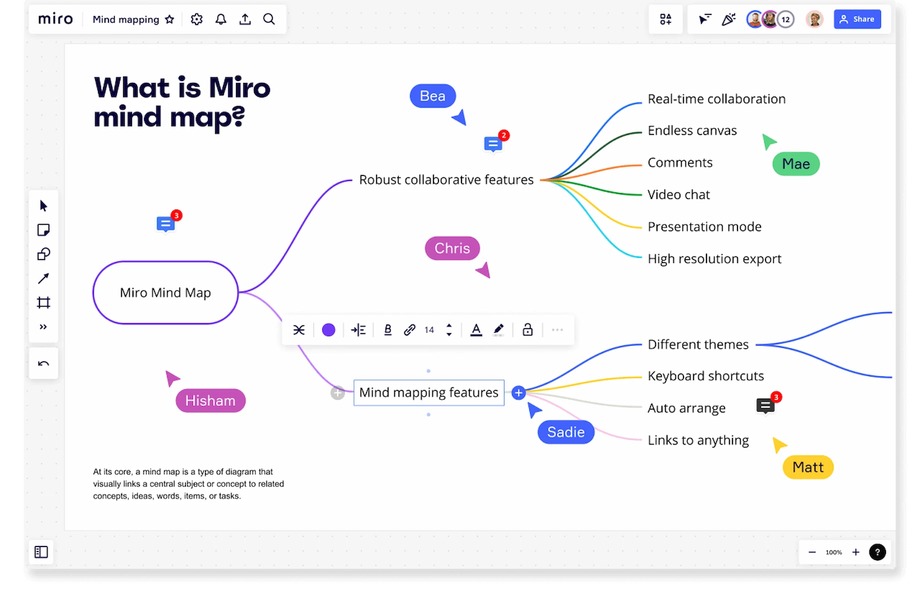Viewport: 920px width, 604px height.
Task: Click the miro logo
Action: pos(56,19)
